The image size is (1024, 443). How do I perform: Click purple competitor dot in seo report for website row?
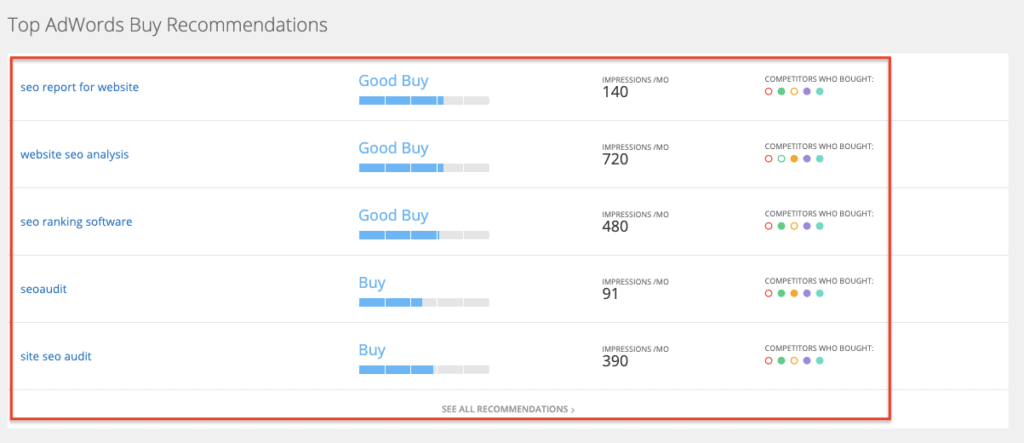pyautogui.click(x=807, y=91)
